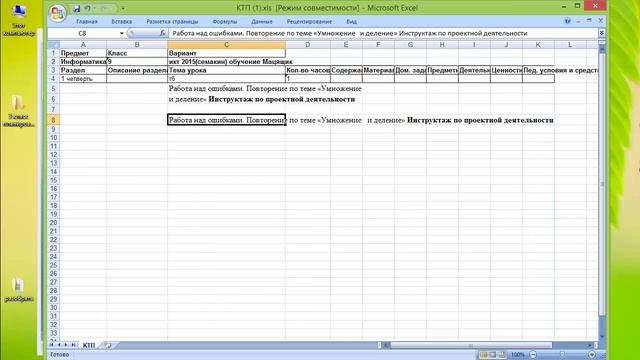Go to last sheet with tab navigation arrow
Screen dimensions: 640x360
[73, 345]
